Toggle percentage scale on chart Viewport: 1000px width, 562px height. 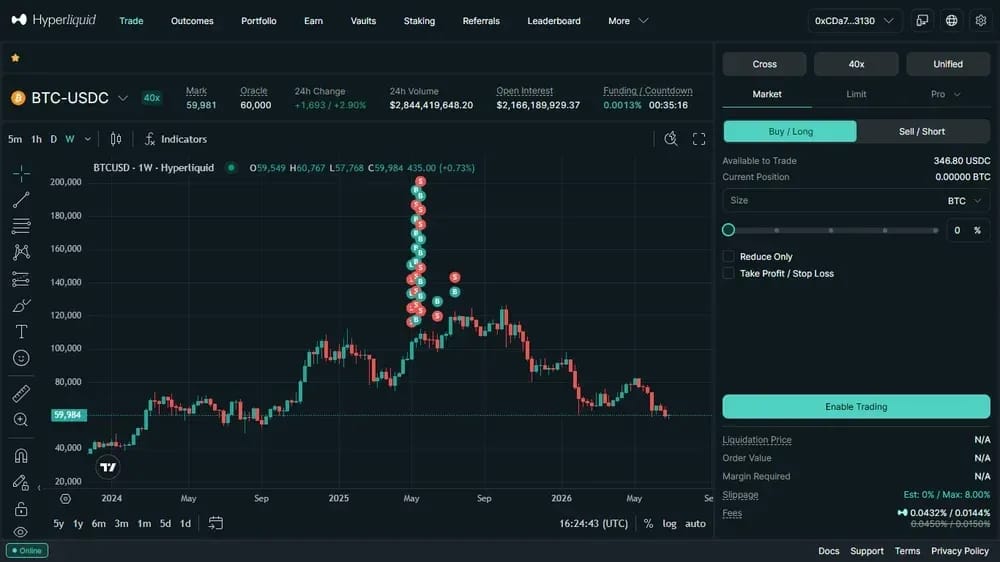[x=648, y=524]
